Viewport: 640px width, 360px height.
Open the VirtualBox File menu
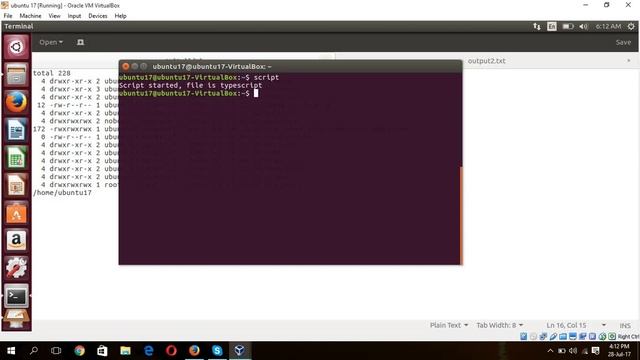(x=8, y=16)
